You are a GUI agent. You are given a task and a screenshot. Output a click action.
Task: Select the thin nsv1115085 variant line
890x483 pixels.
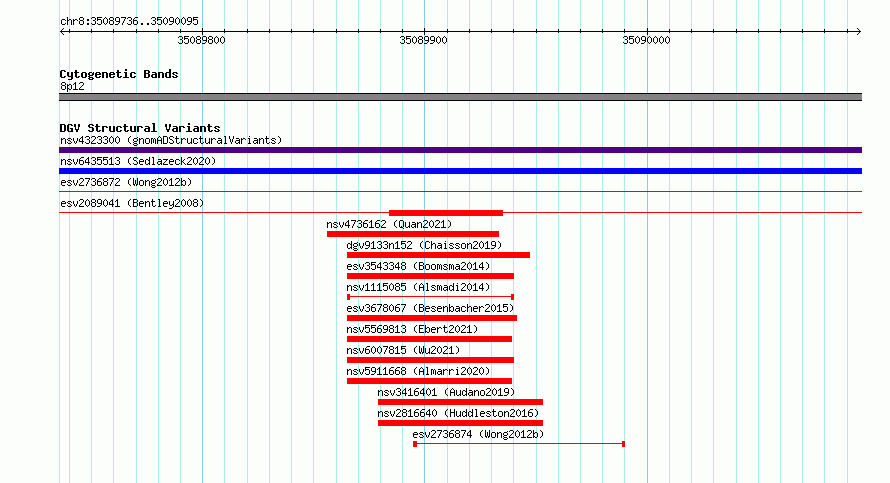click(x=430, y=297)
